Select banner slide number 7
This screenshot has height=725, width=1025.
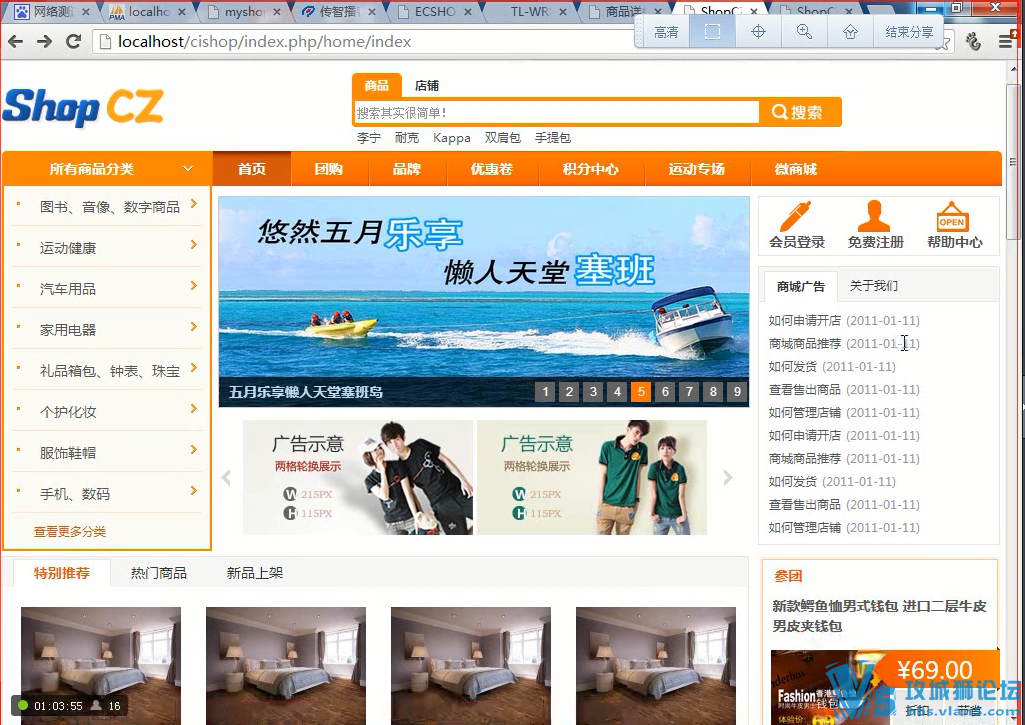point(689,392)
